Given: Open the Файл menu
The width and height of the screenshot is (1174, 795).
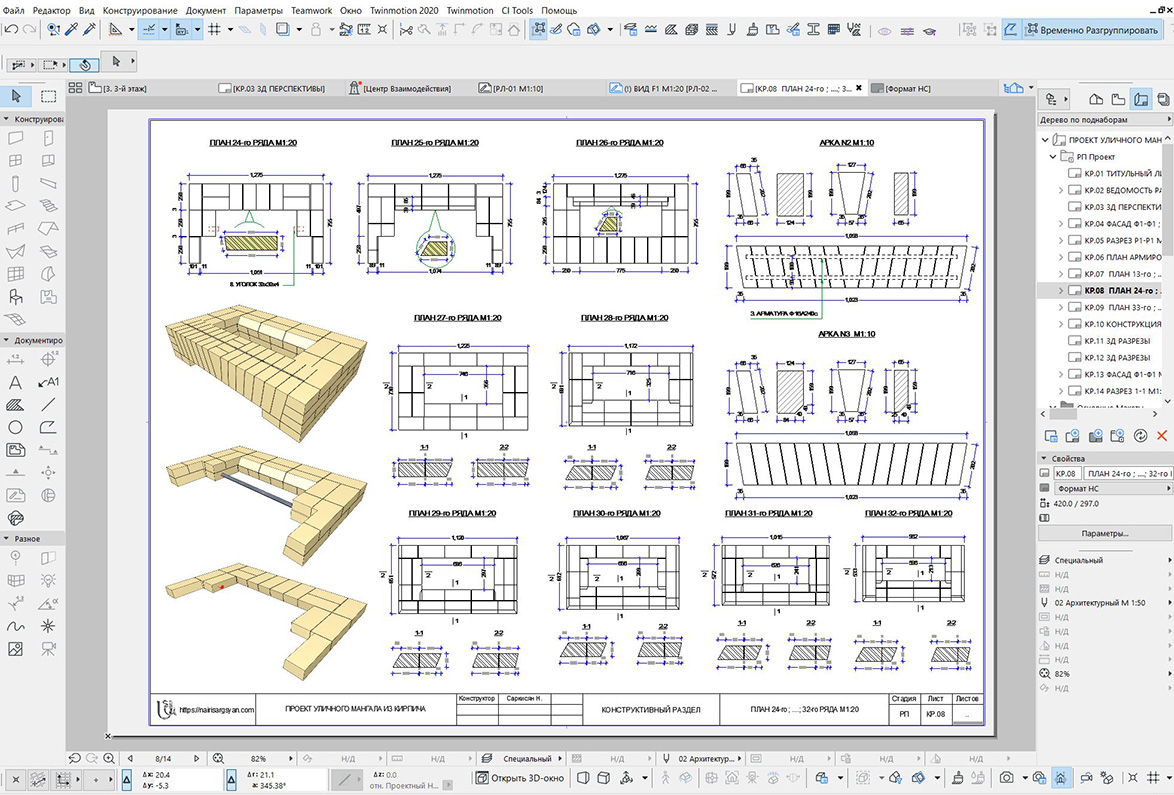Looking at the screenshot, I should coord(13,10).
